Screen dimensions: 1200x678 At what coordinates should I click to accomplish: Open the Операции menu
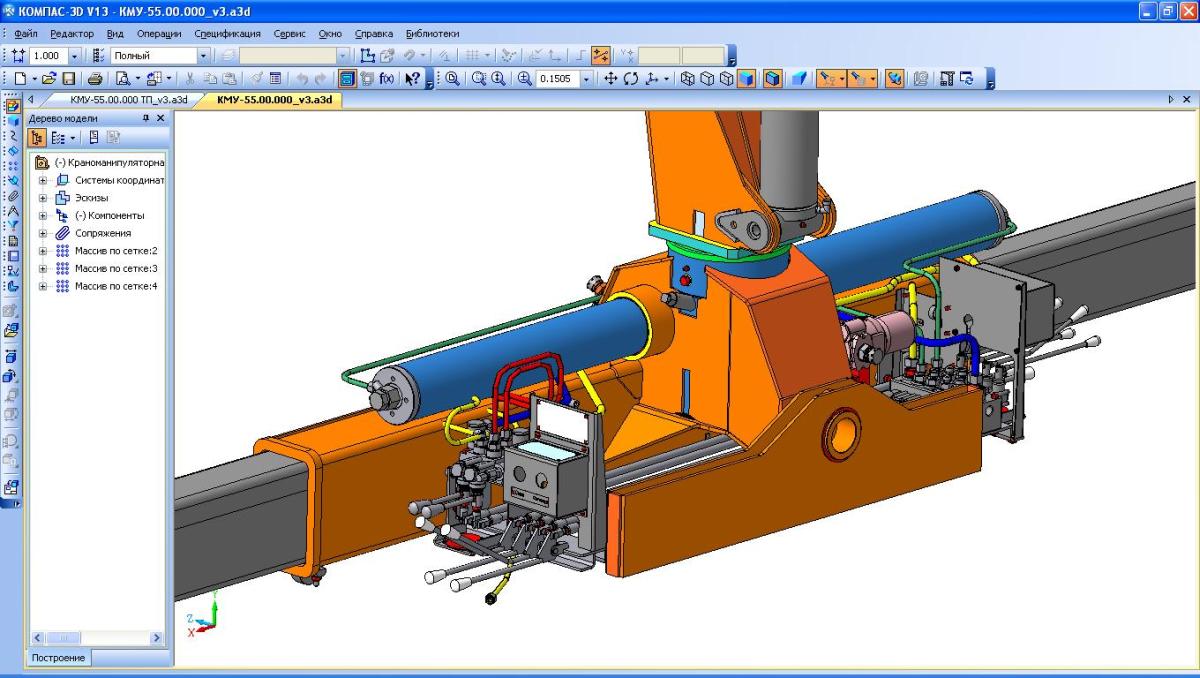coord(159,33)
